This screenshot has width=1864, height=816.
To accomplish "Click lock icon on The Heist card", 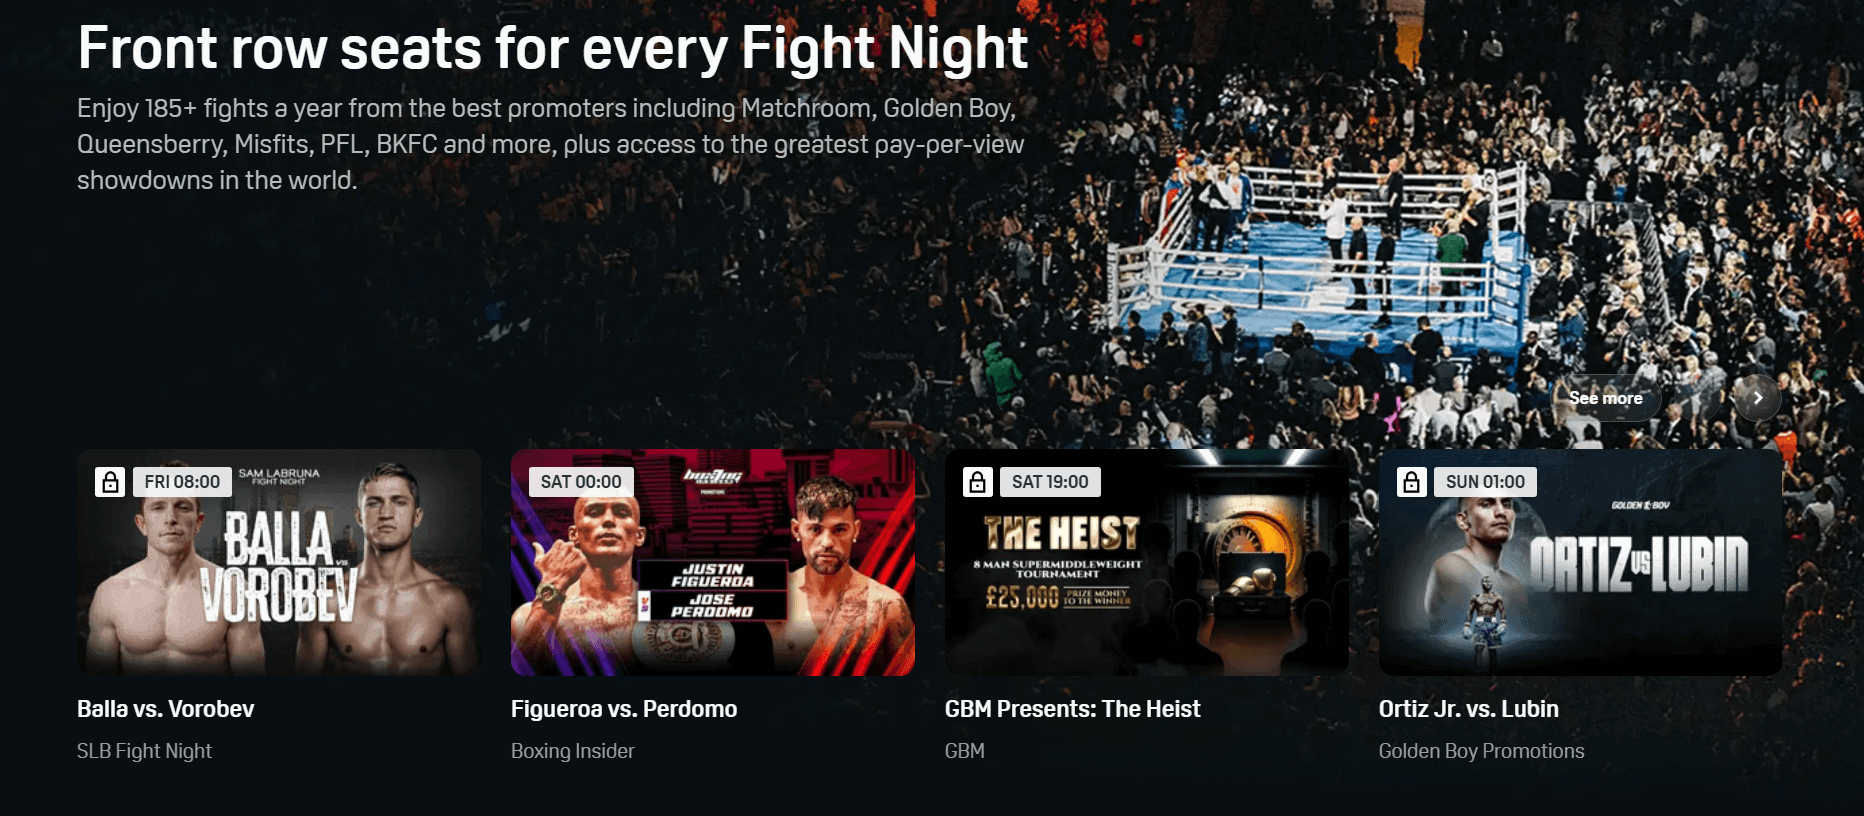I will pyautogui.click(x=978, y=482).
